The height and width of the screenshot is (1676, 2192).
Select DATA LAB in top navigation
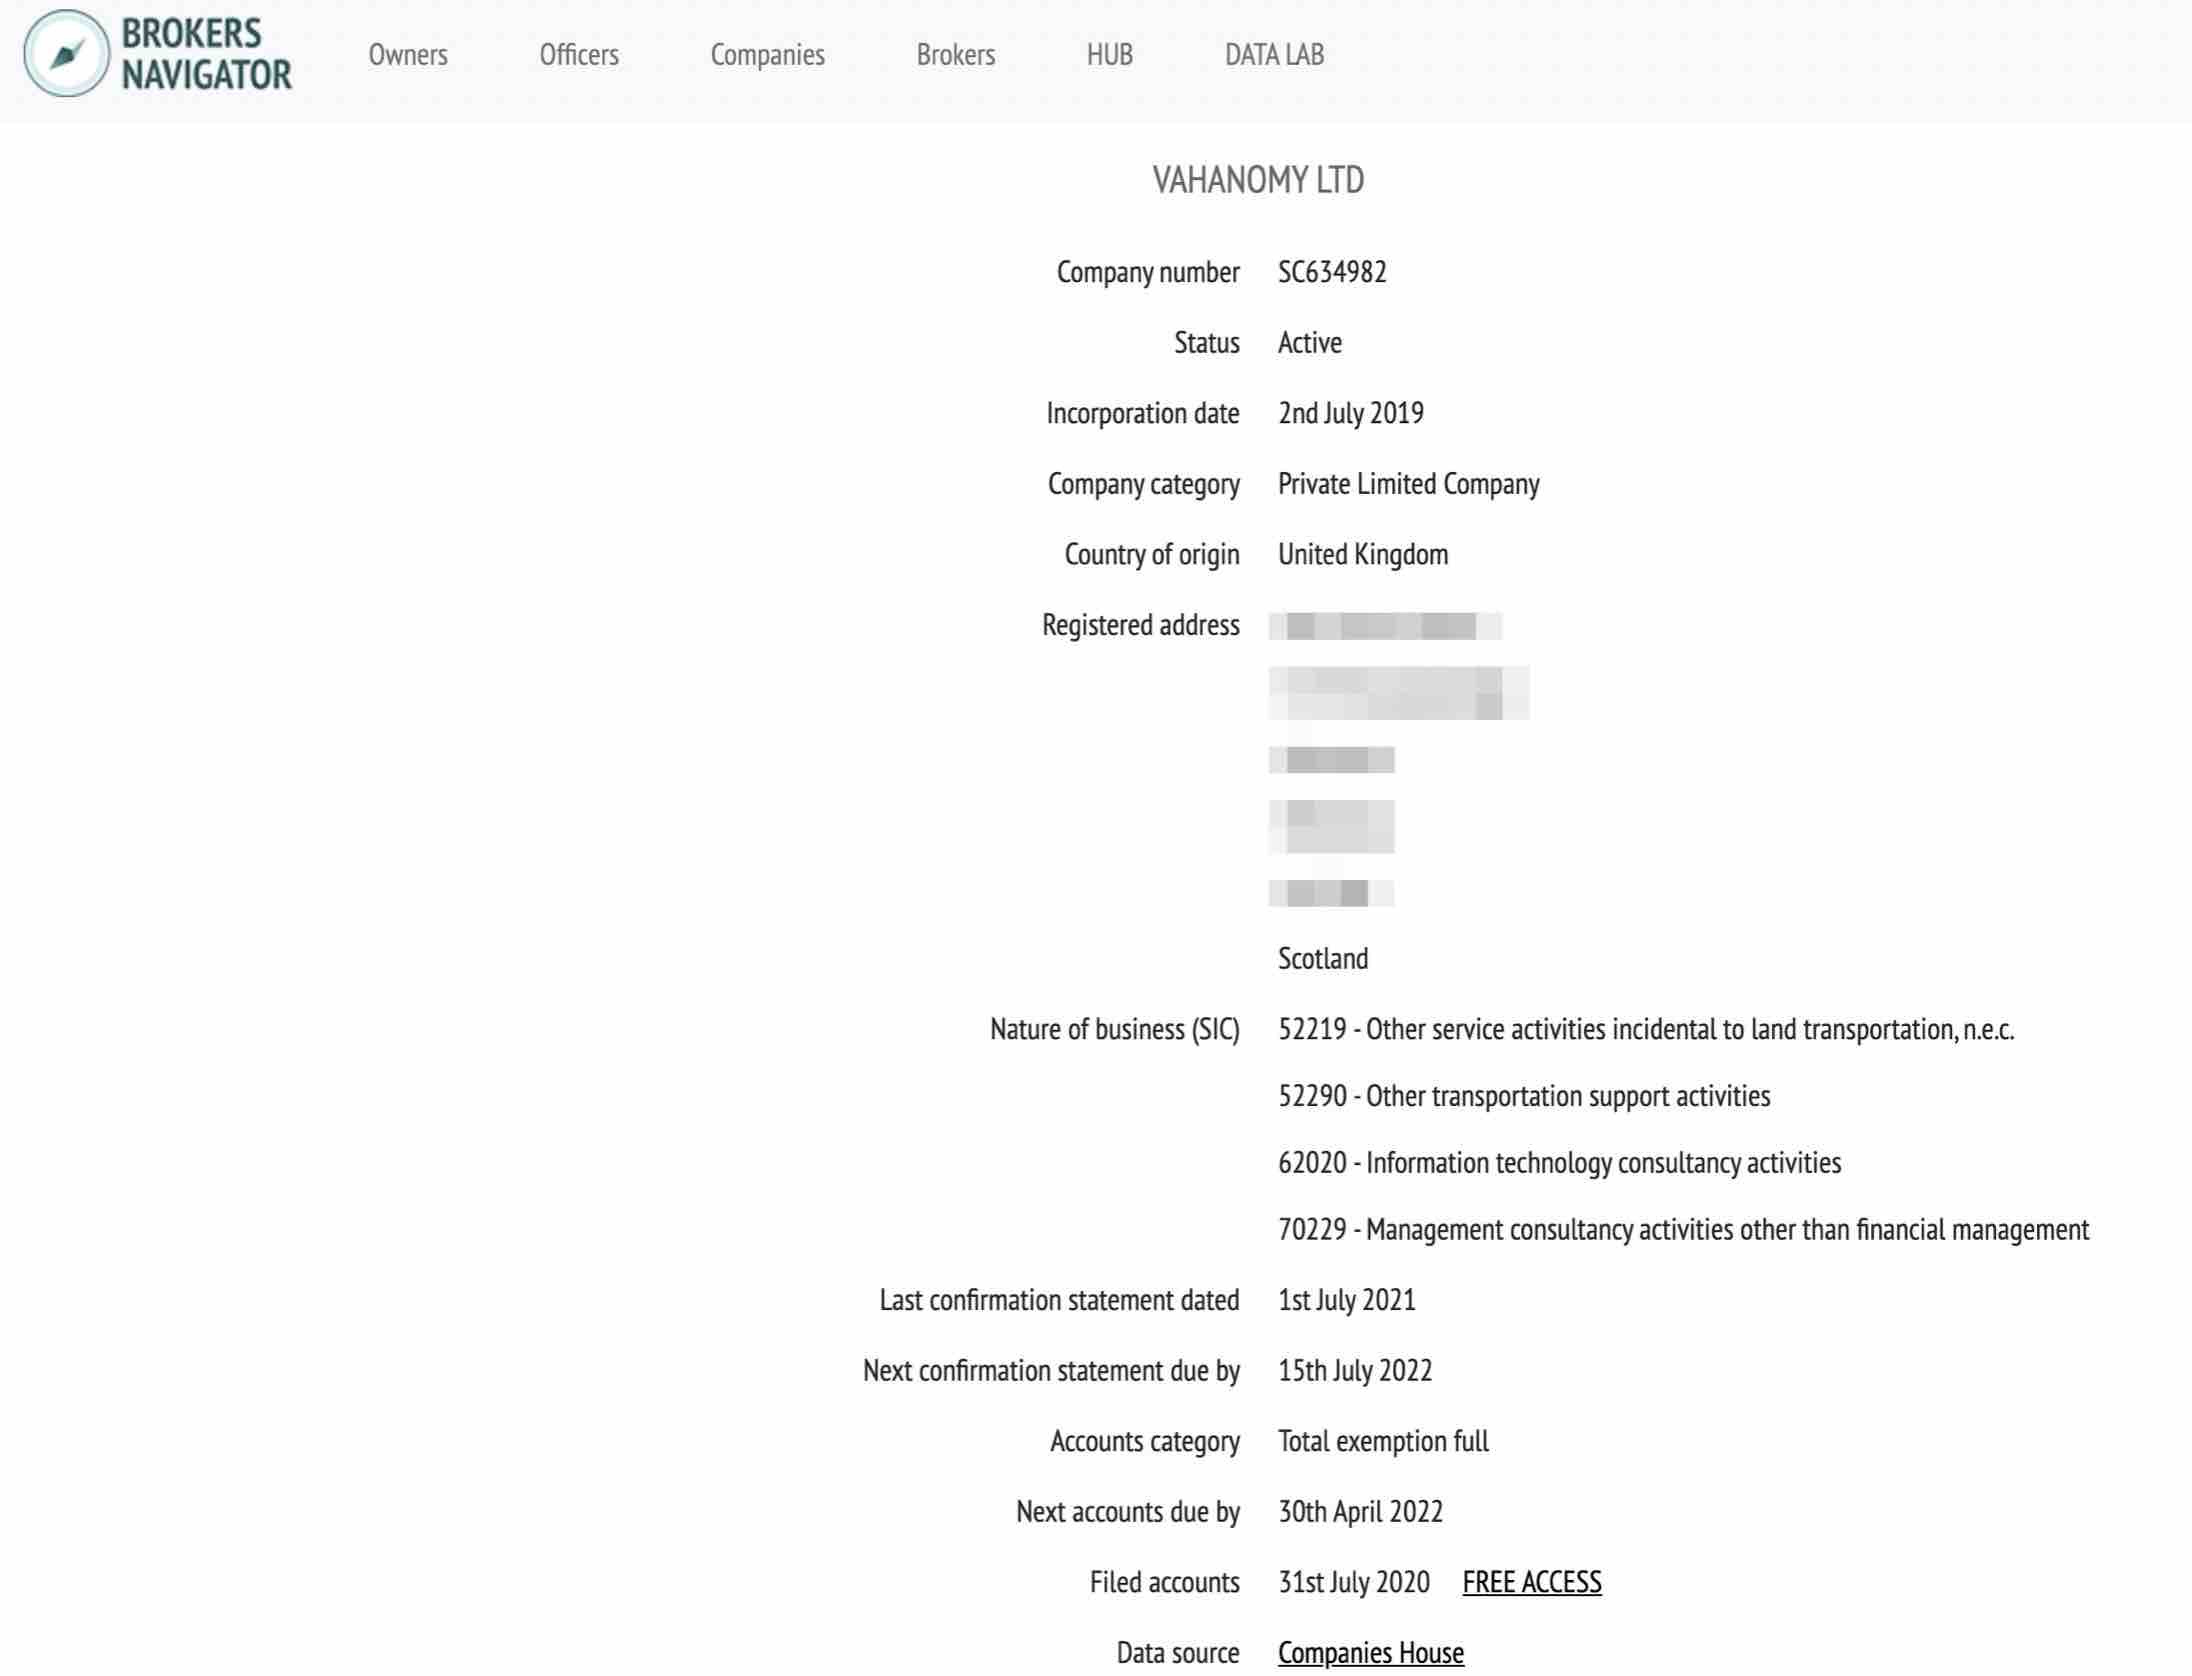pos(1274,55)
